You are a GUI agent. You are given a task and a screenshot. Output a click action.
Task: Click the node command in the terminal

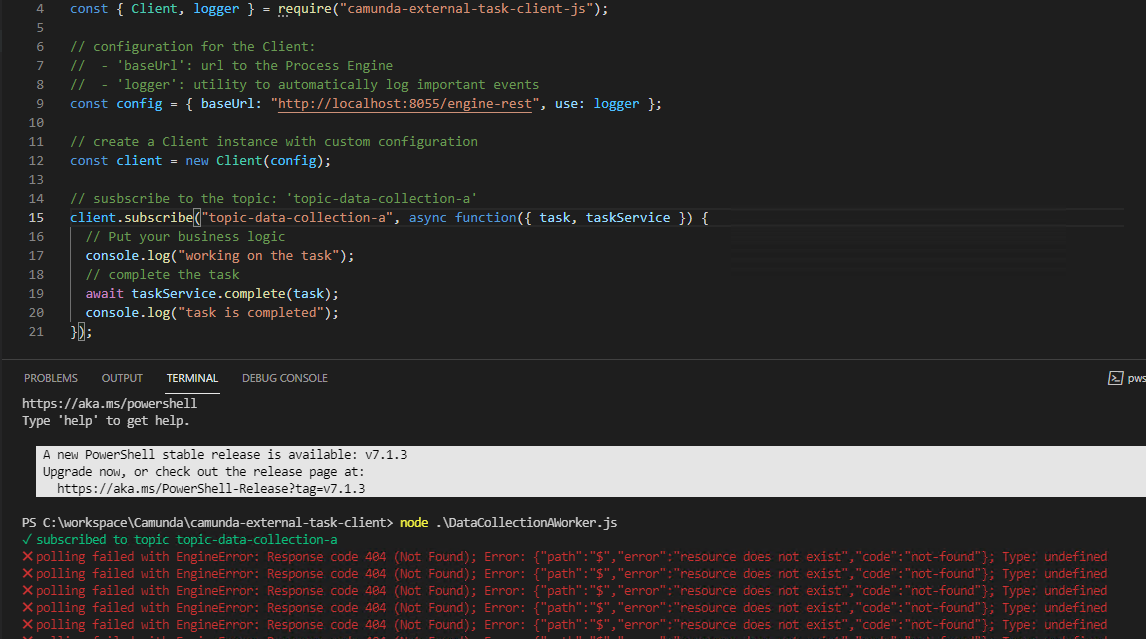[414, 523]
